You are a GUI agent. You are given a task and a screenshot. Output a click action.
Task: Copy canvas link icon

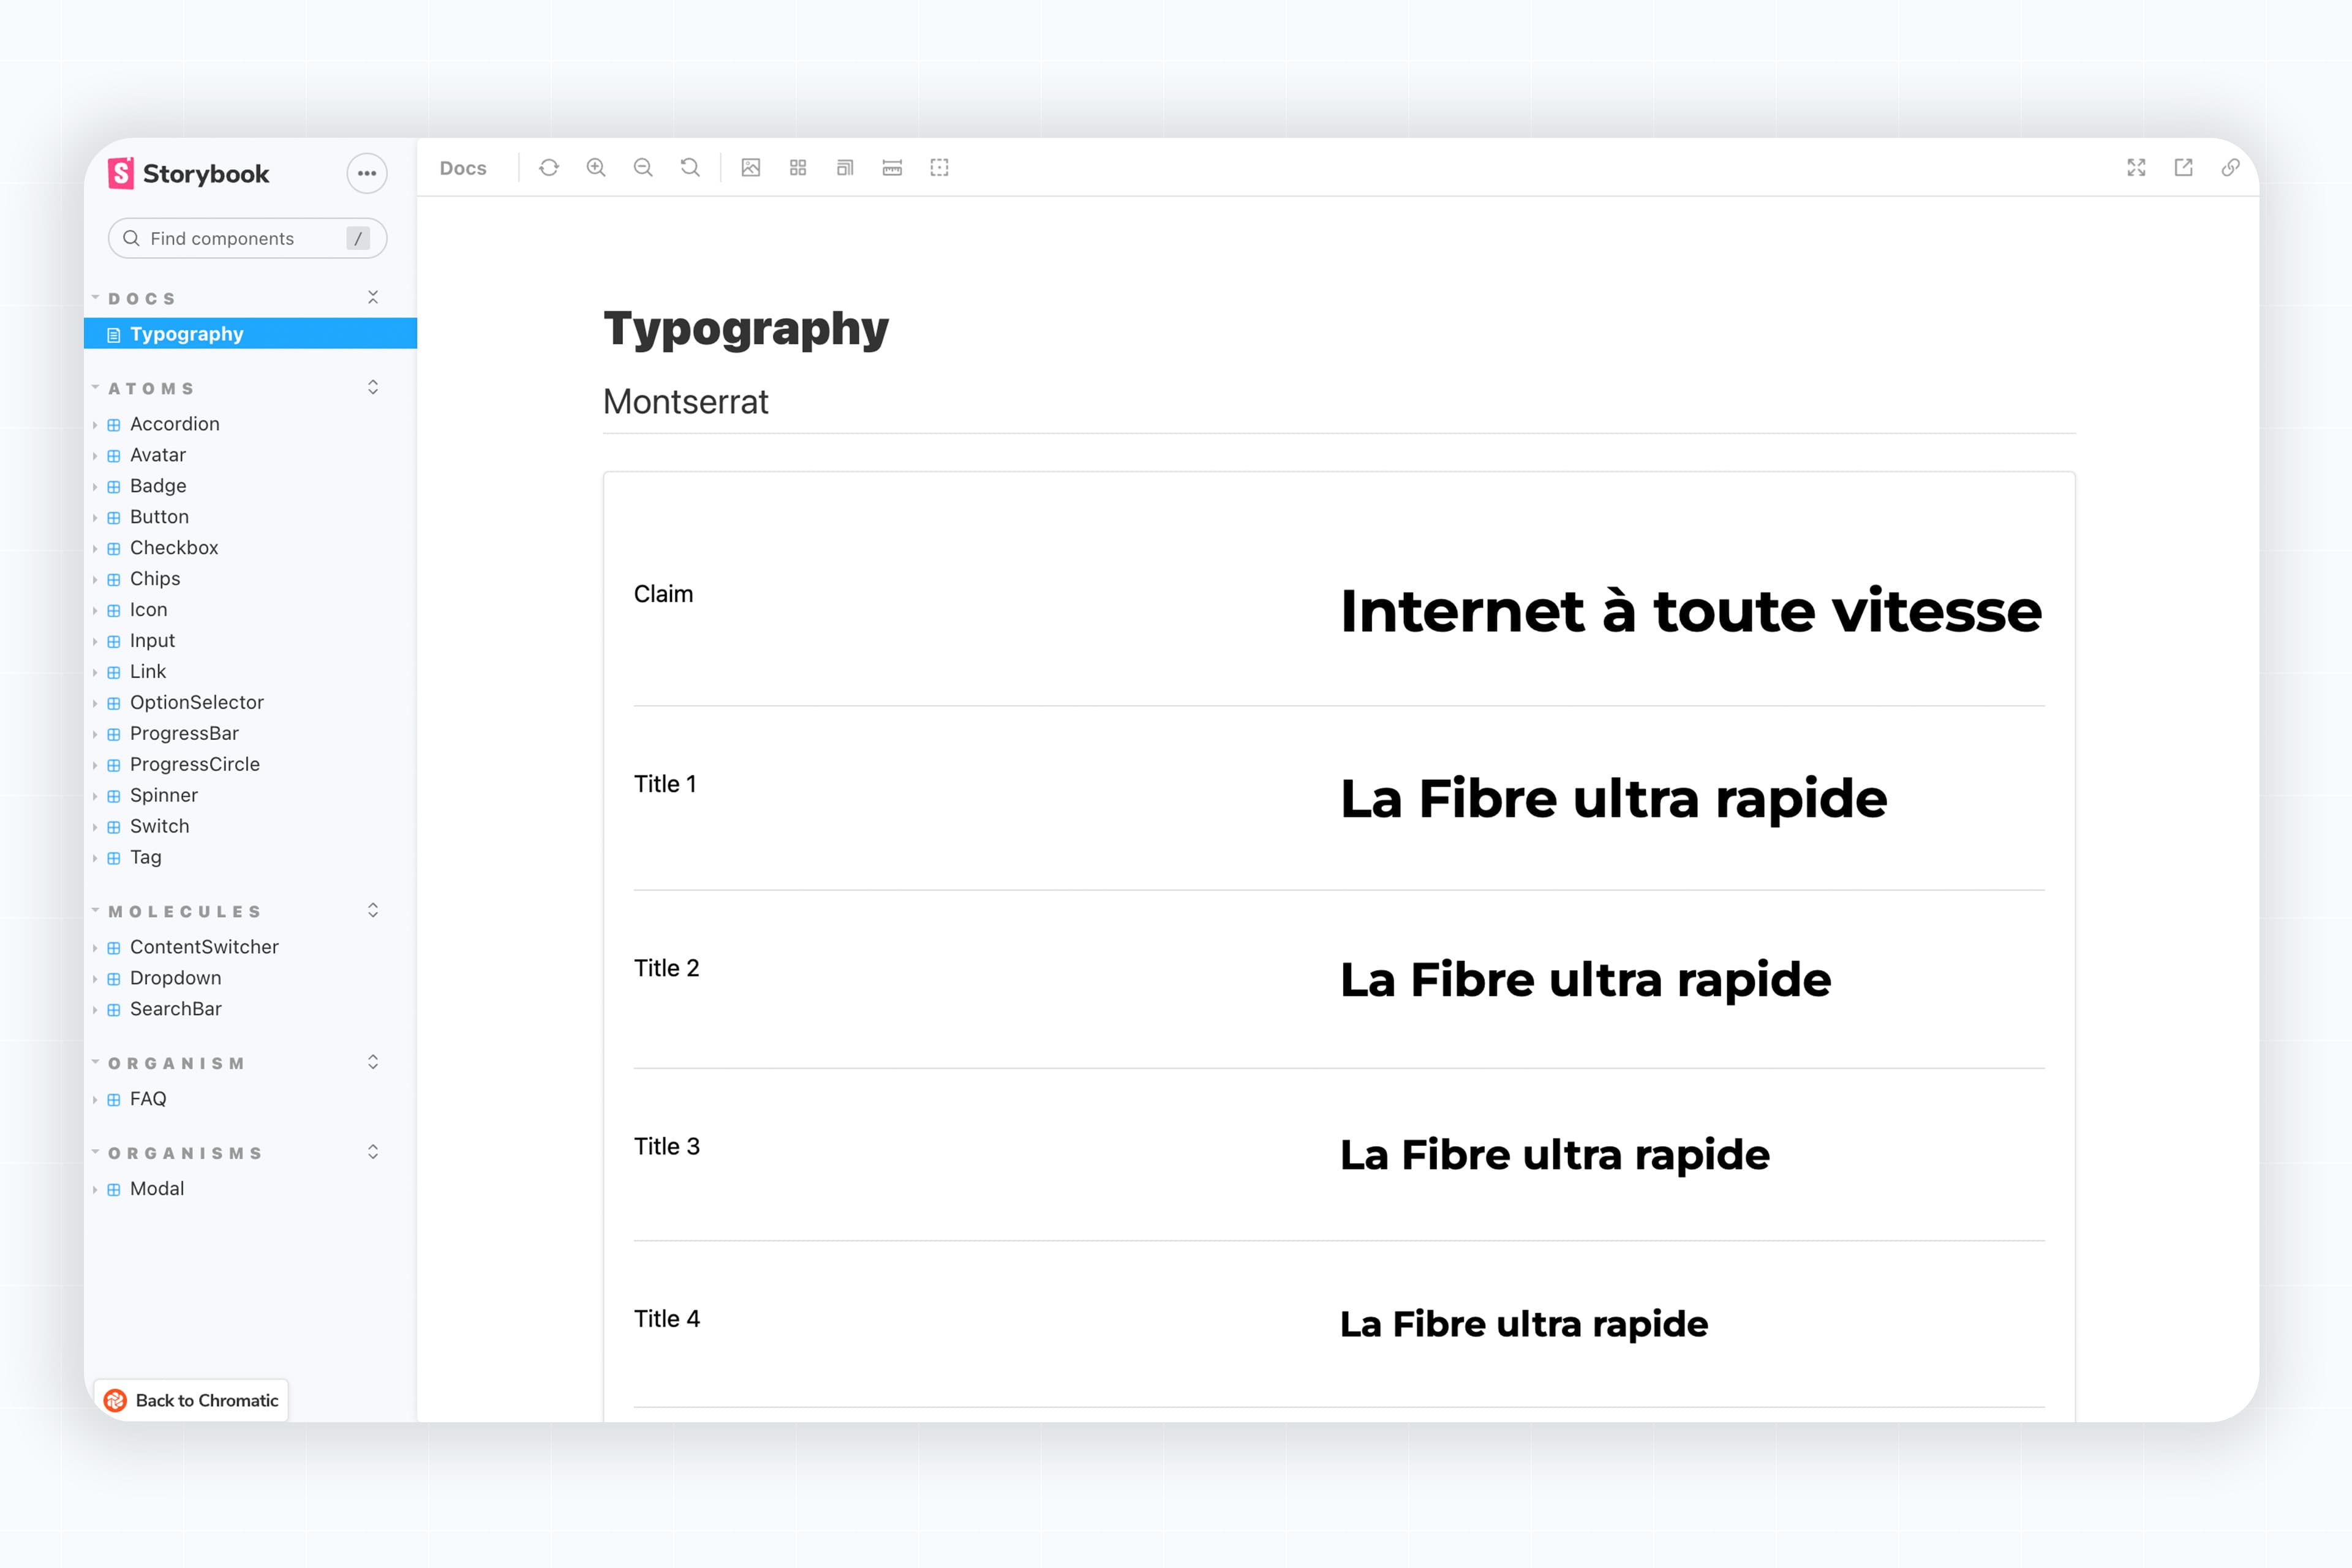pyautogui.click(x=2230, y=168)
